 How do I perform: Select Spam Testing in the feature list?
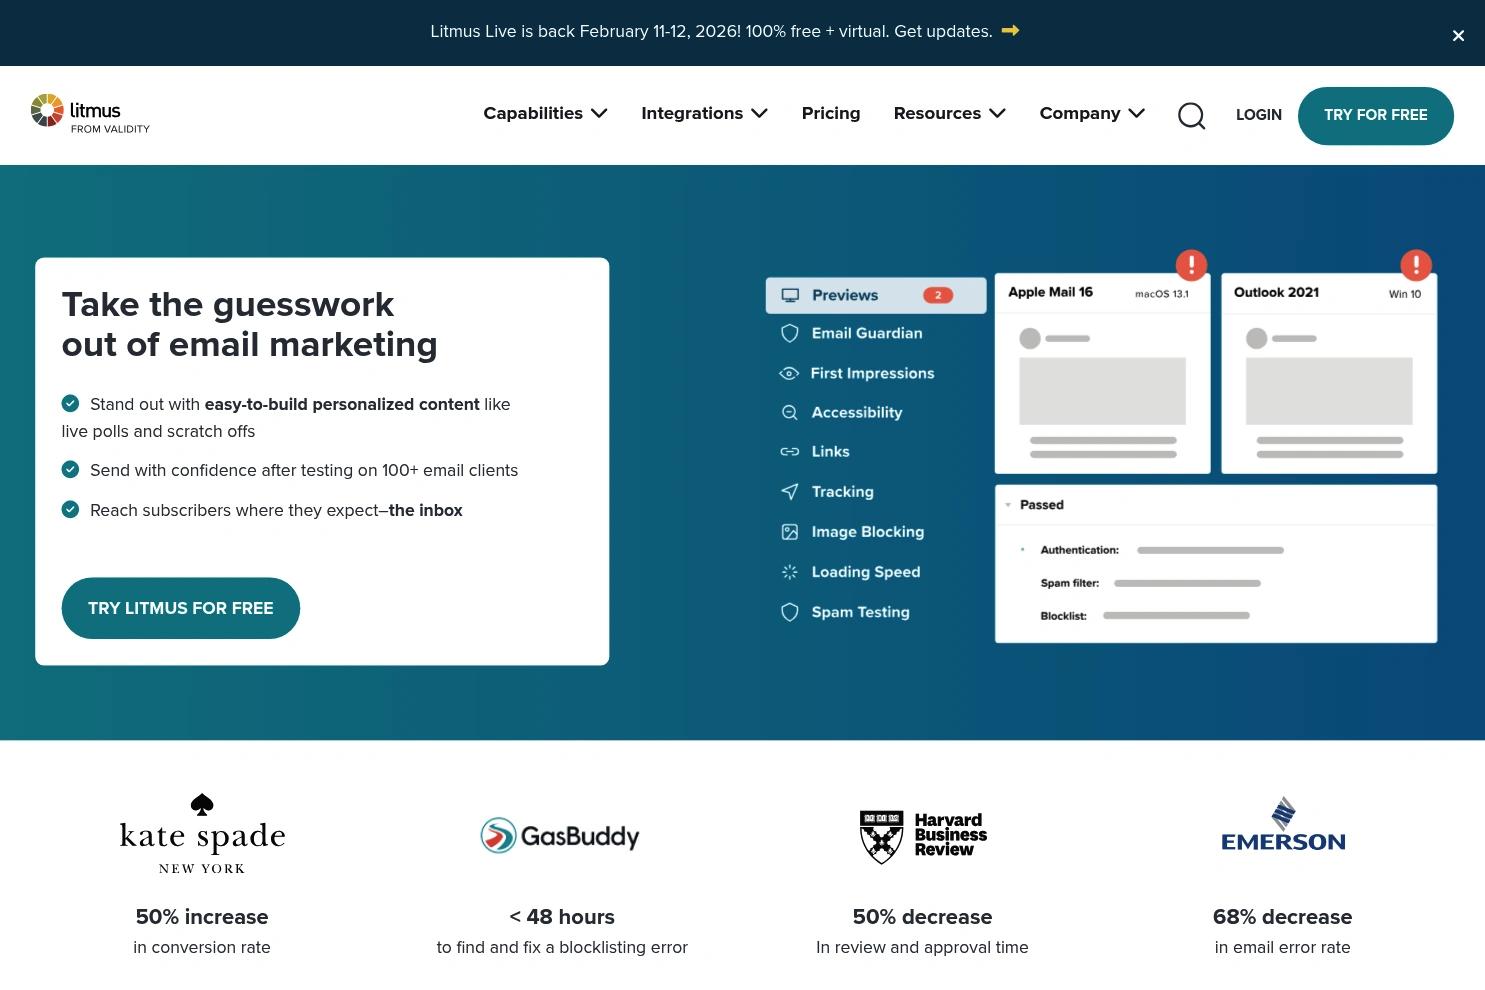pos(860,612)
